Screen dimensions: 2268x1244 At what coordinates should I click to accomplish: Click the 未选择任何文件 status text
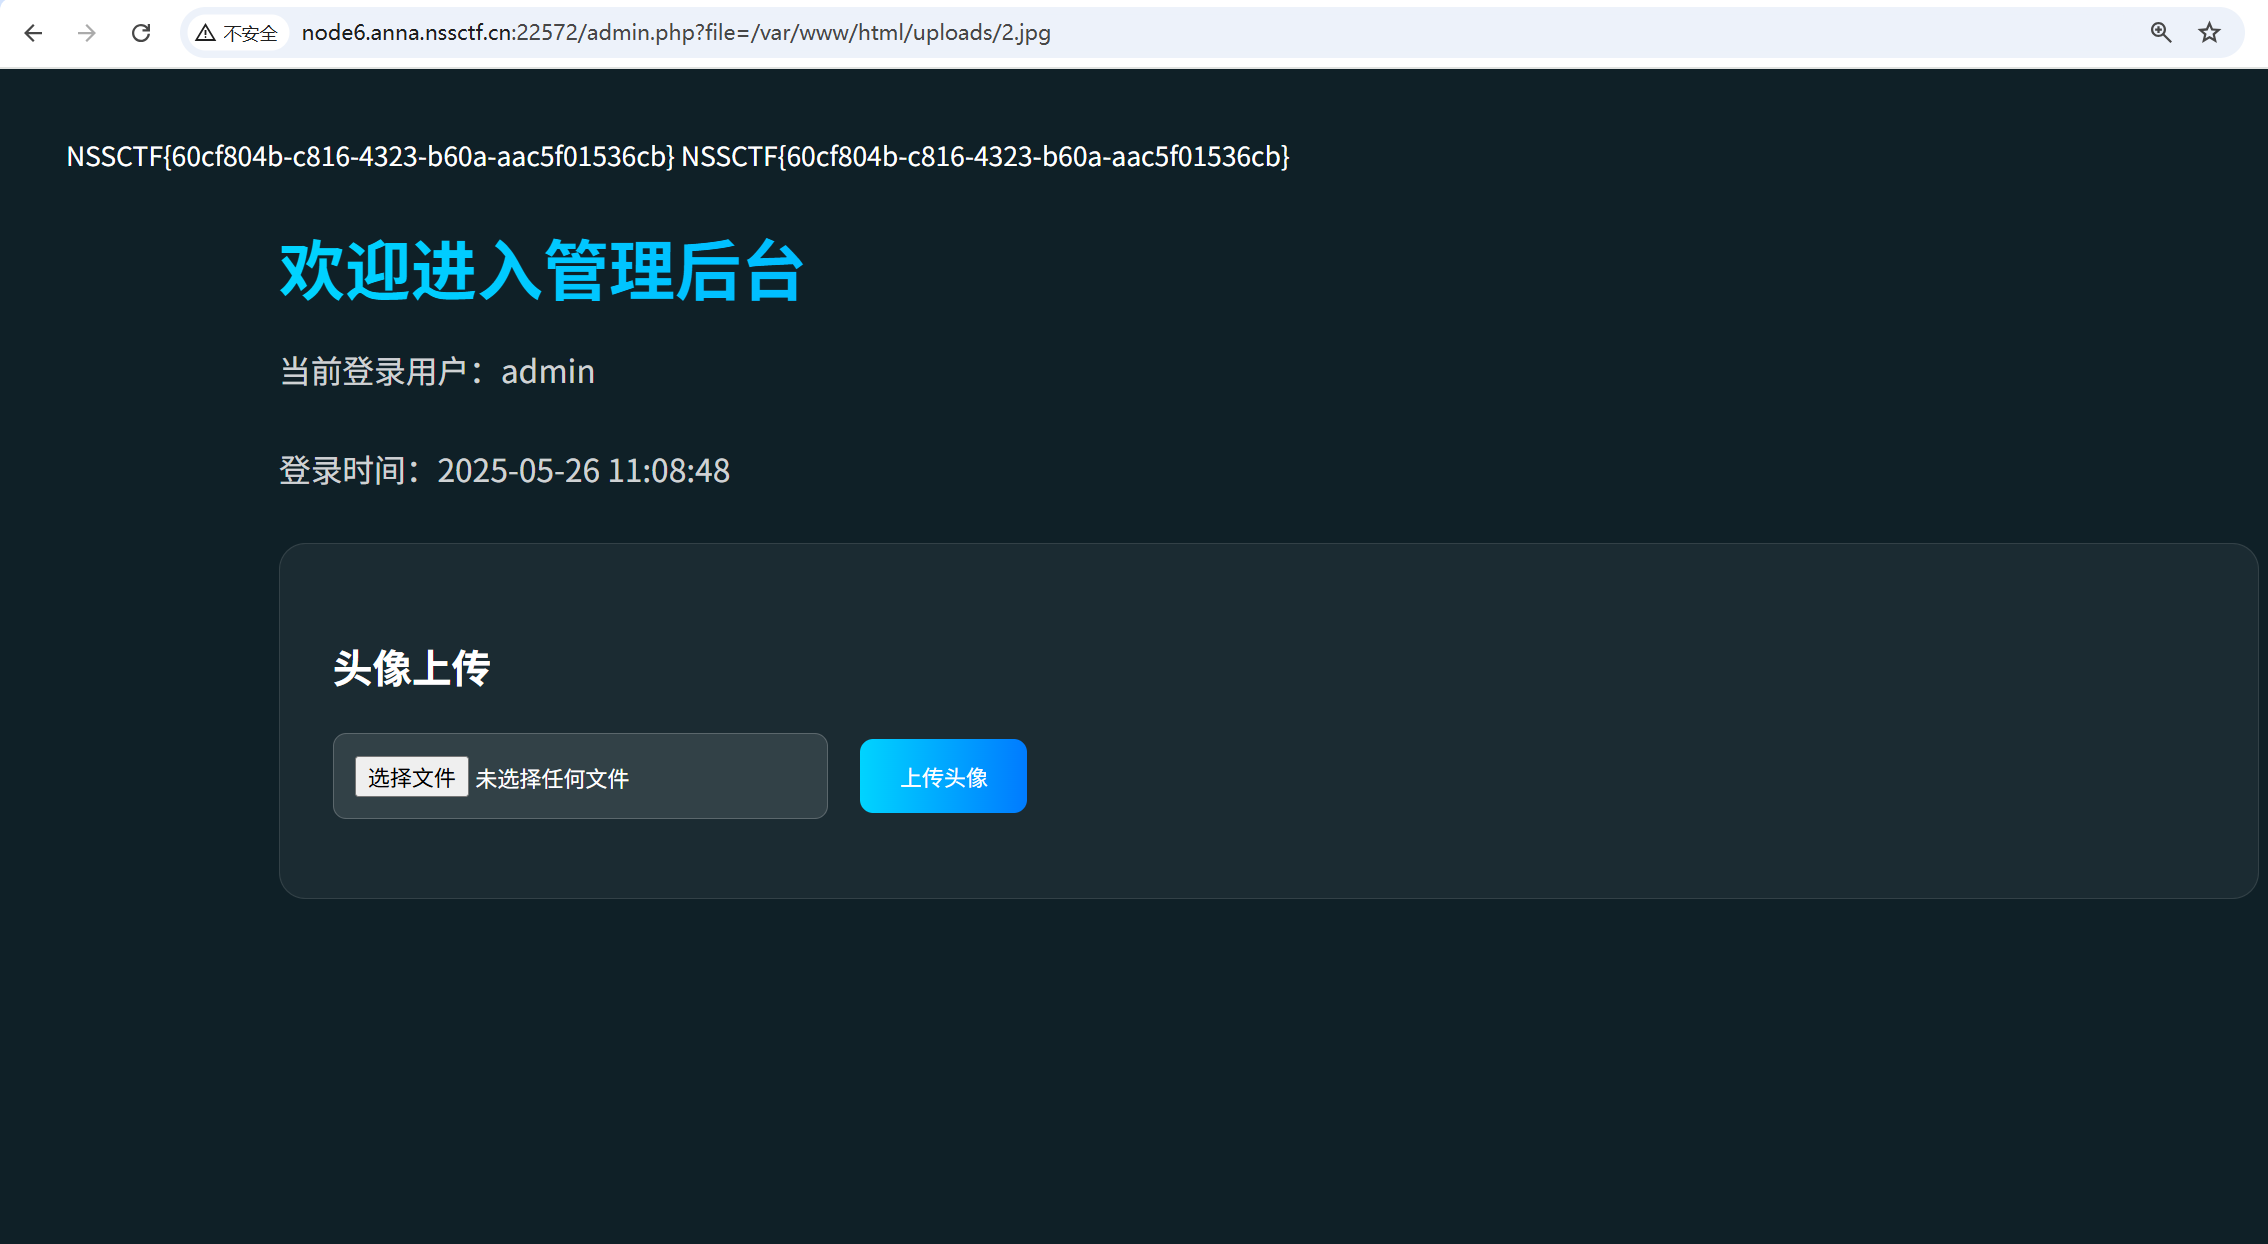[x=552, y=778]
